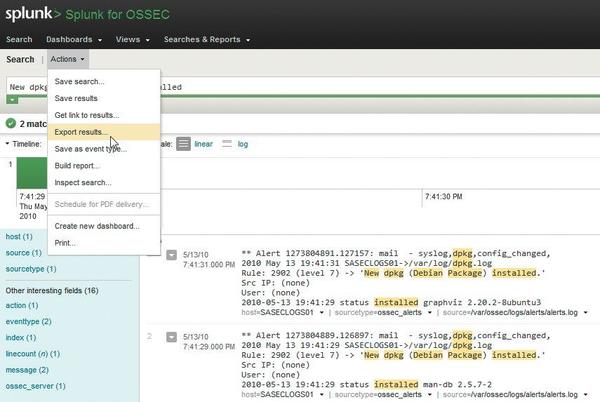Open the source (1) field
Image resolution: width=600 pixels, height=402 pixels.
point(23,253)
